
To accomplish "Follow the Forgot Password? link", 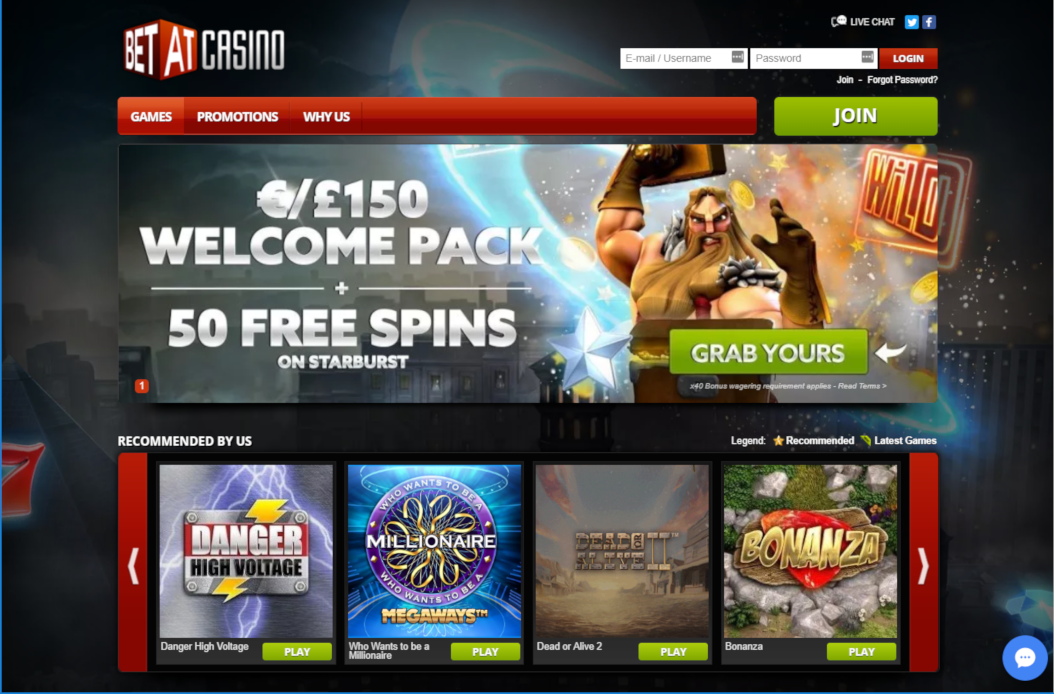I will (902, 79).
